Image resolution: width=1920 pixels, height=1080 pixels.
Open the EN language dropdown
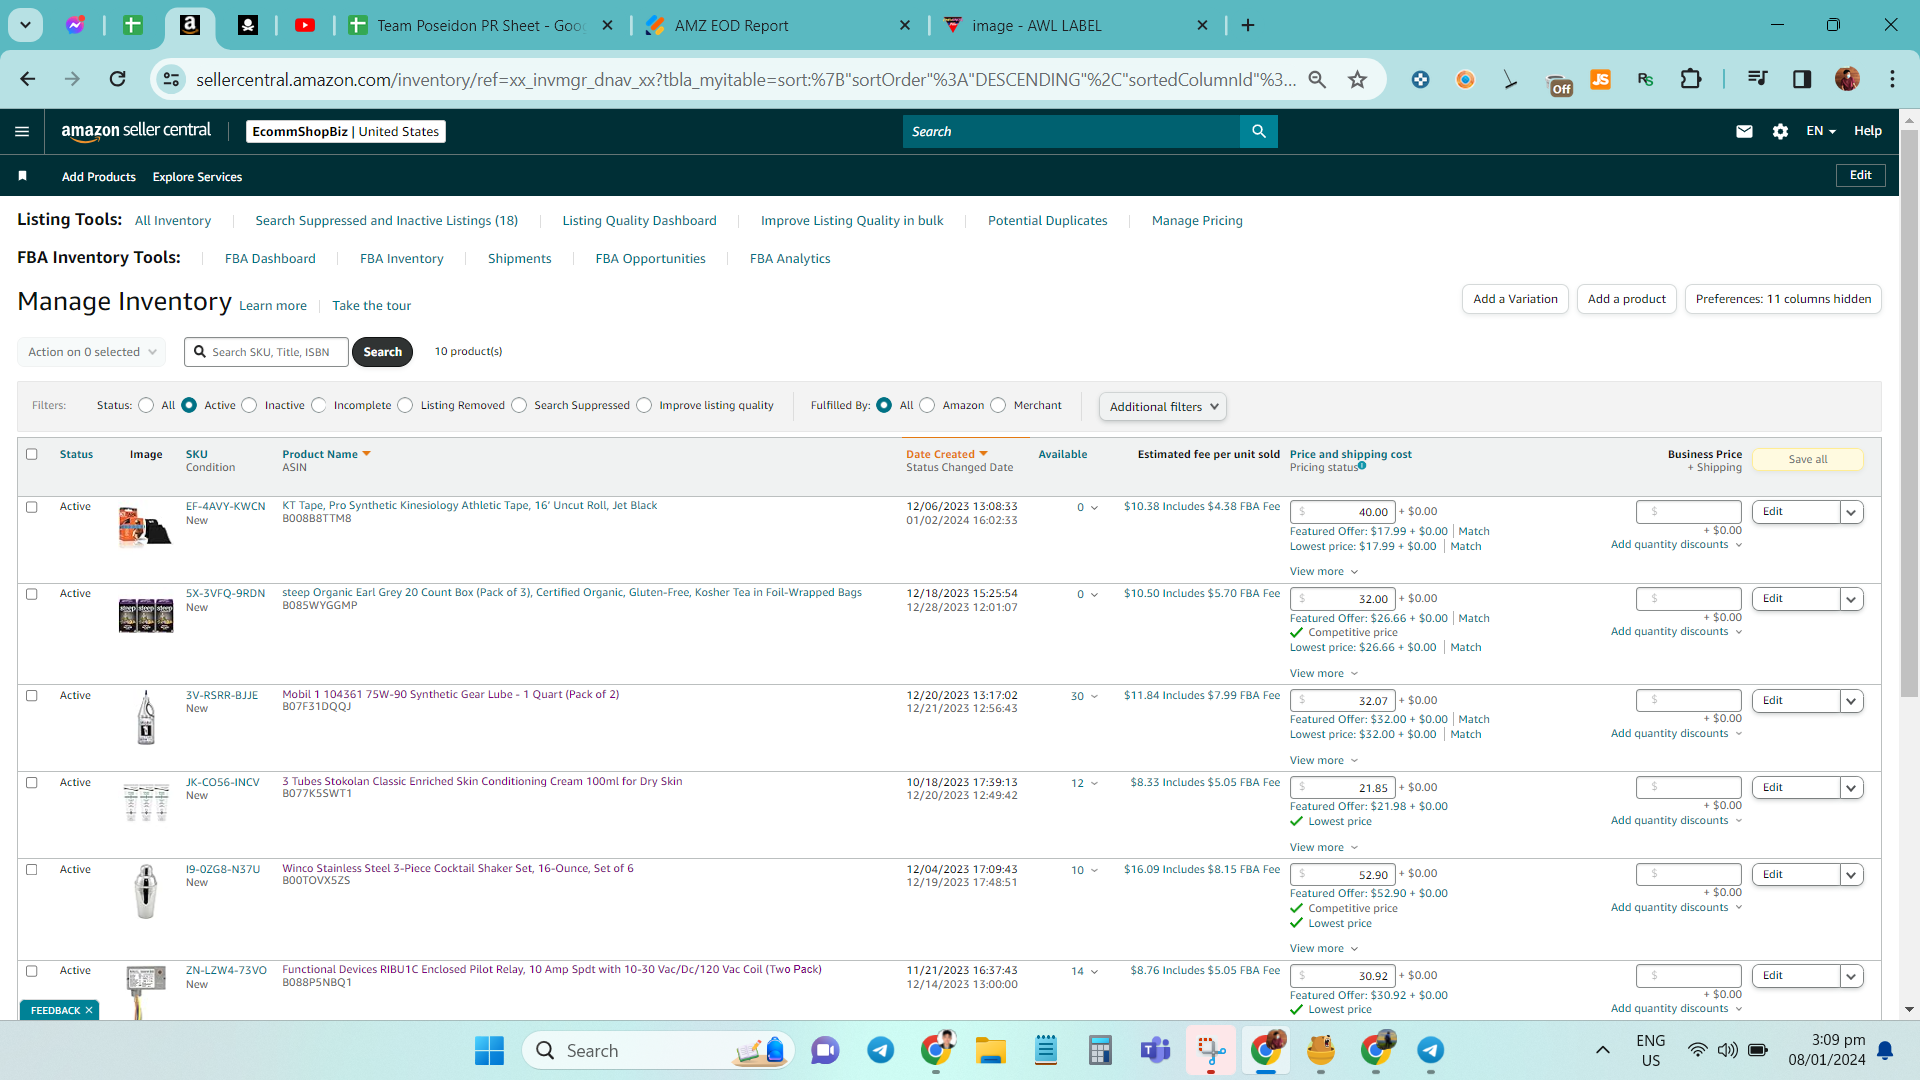(1821, 131)
